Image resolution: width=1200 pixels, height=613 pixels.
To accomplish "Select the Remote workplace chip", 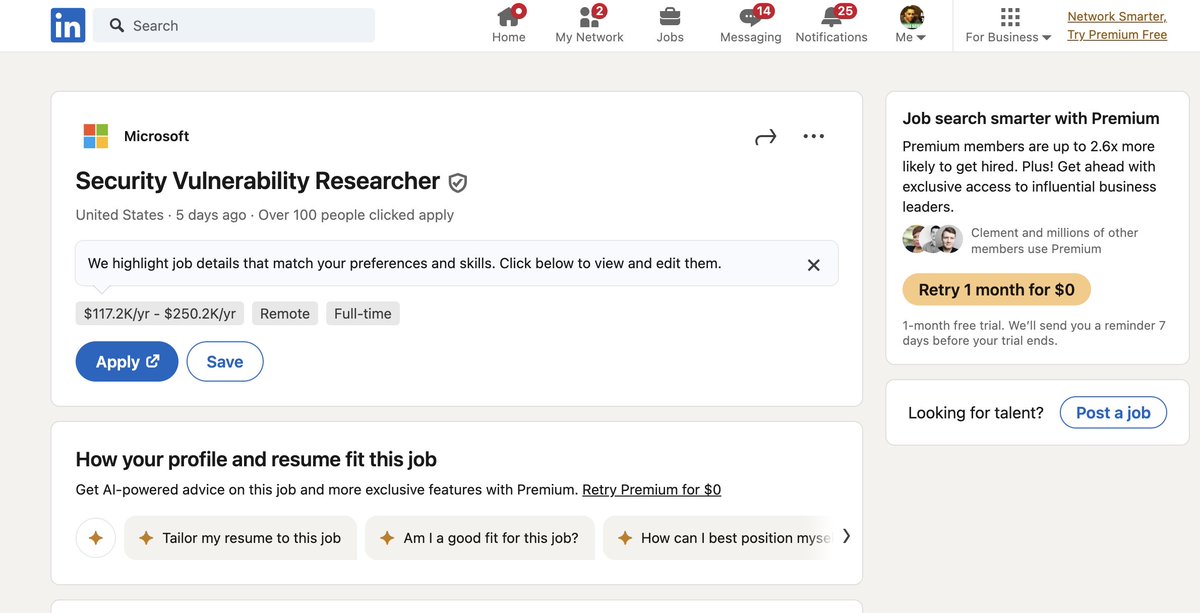I will coord(285,313).
